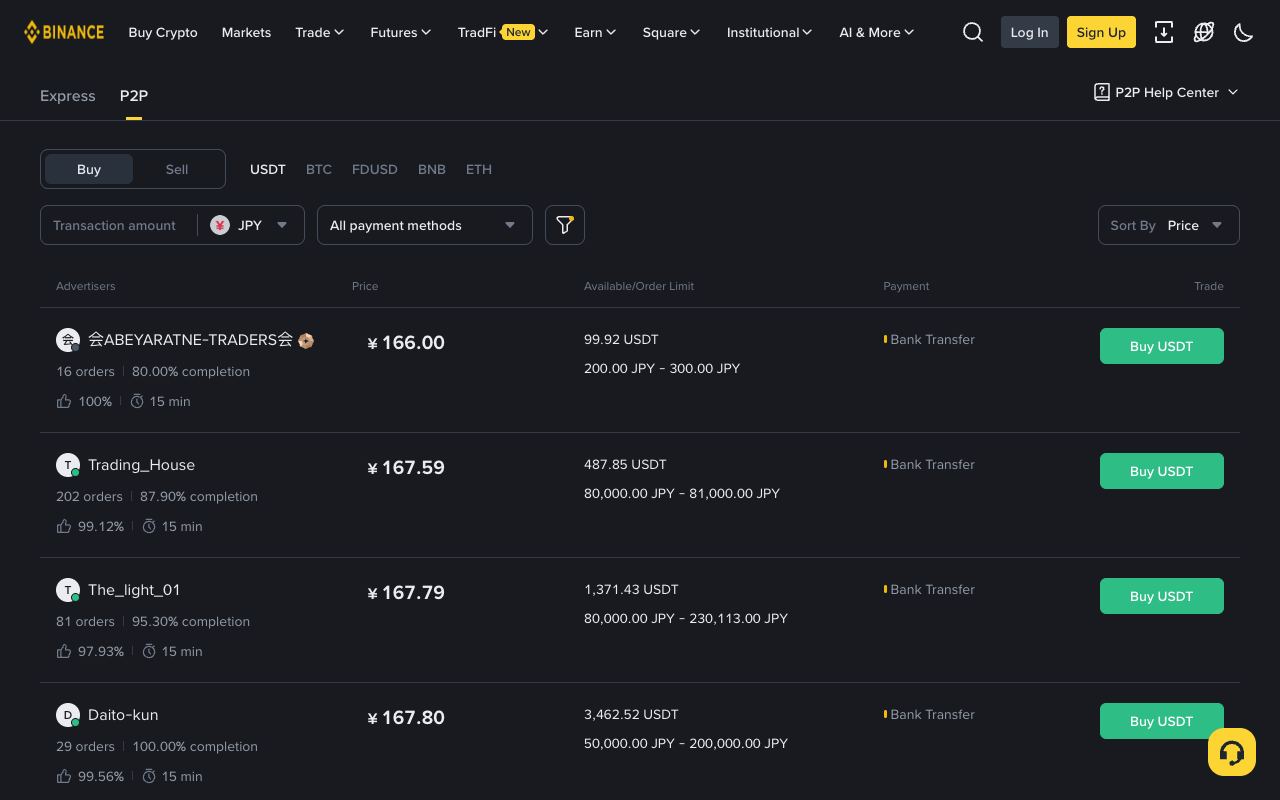Open the filter funnel icon

(565, 225)
